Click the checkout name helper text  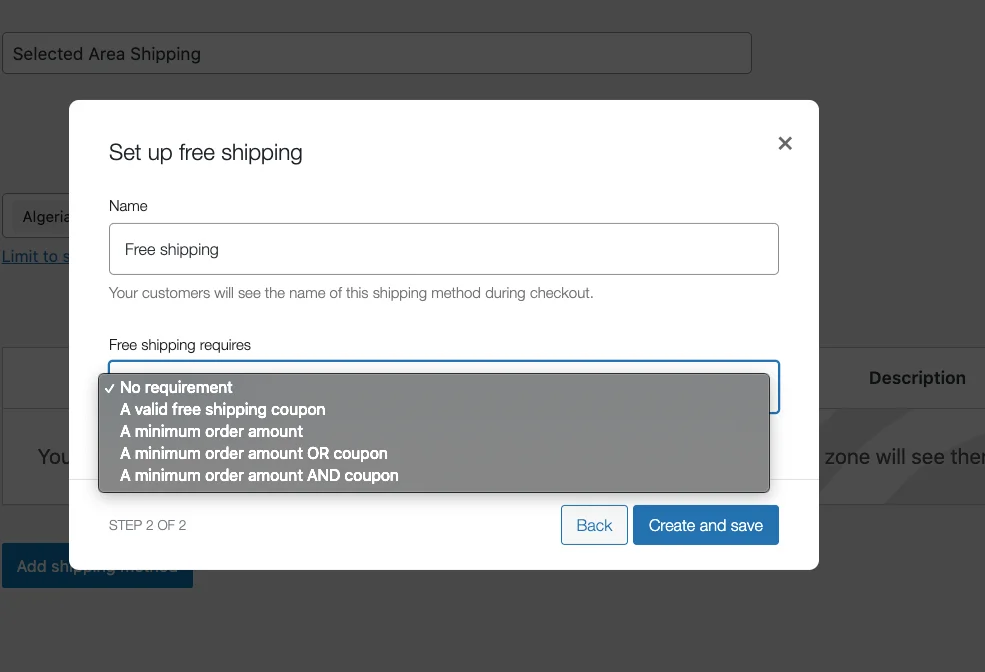tap(350, 294)
